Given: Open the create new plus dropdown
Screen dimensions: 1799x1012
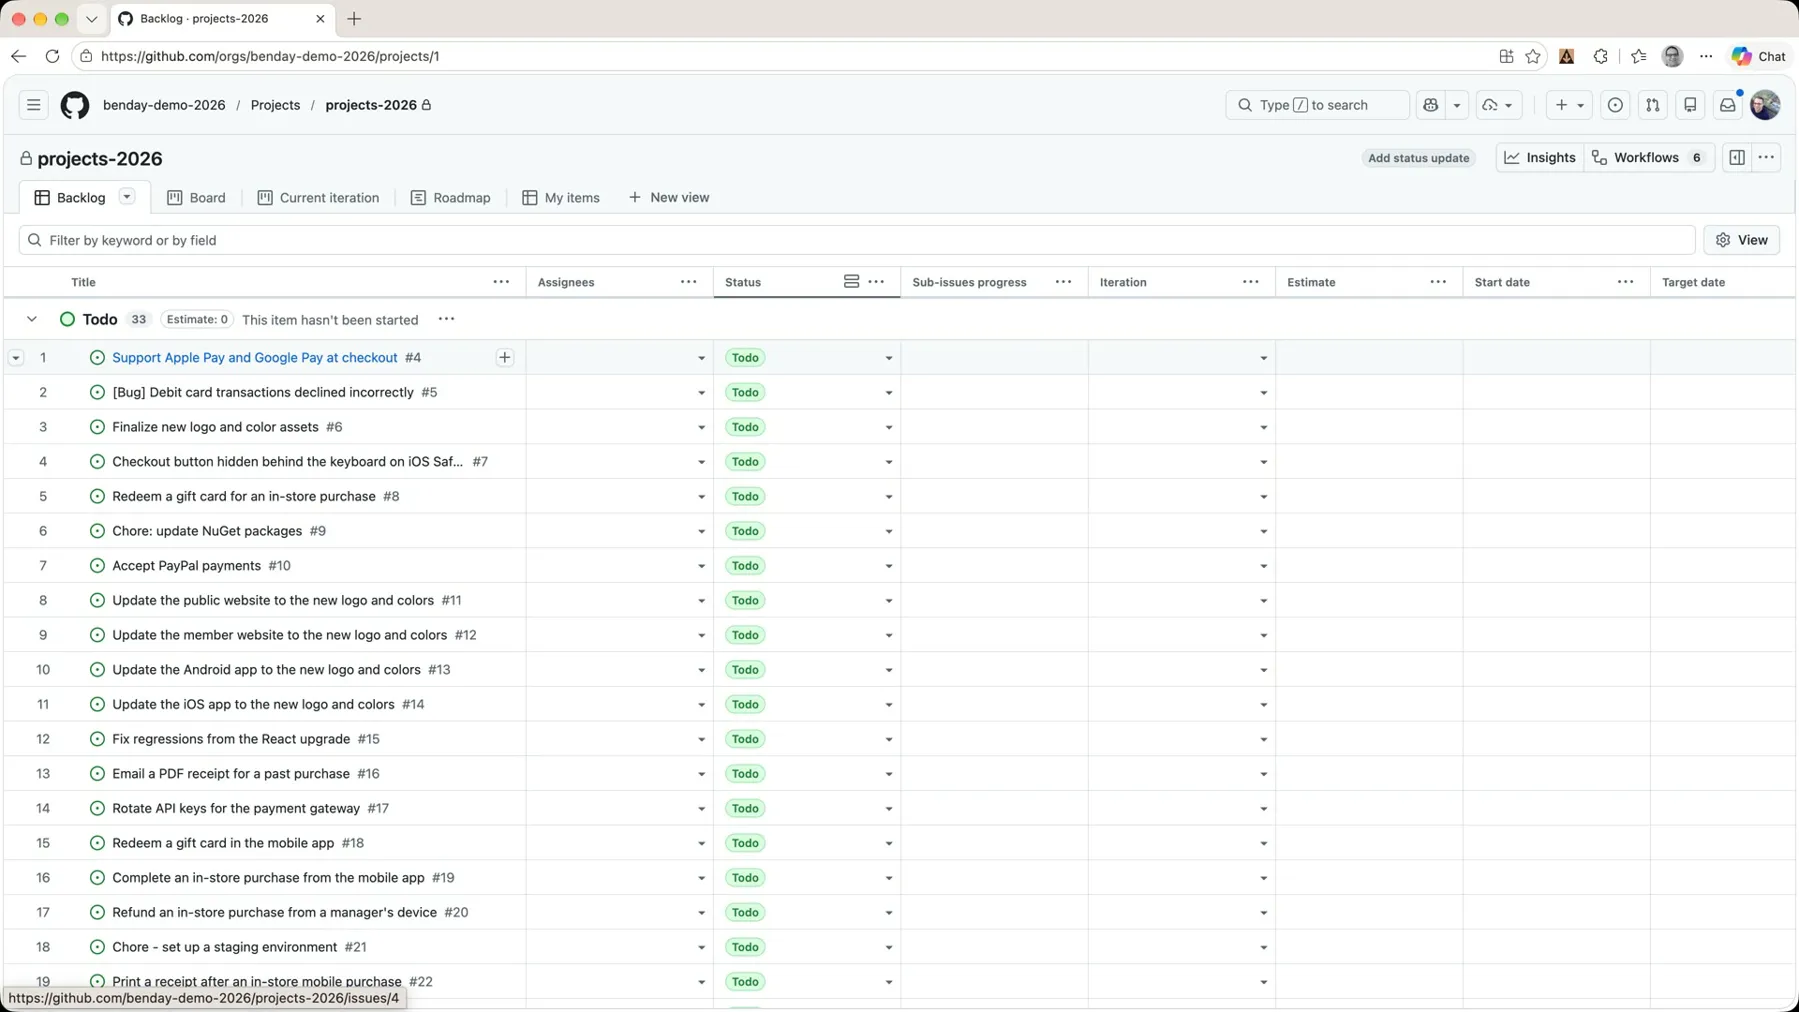Looking at the screenshot, I should (1569, 105).
